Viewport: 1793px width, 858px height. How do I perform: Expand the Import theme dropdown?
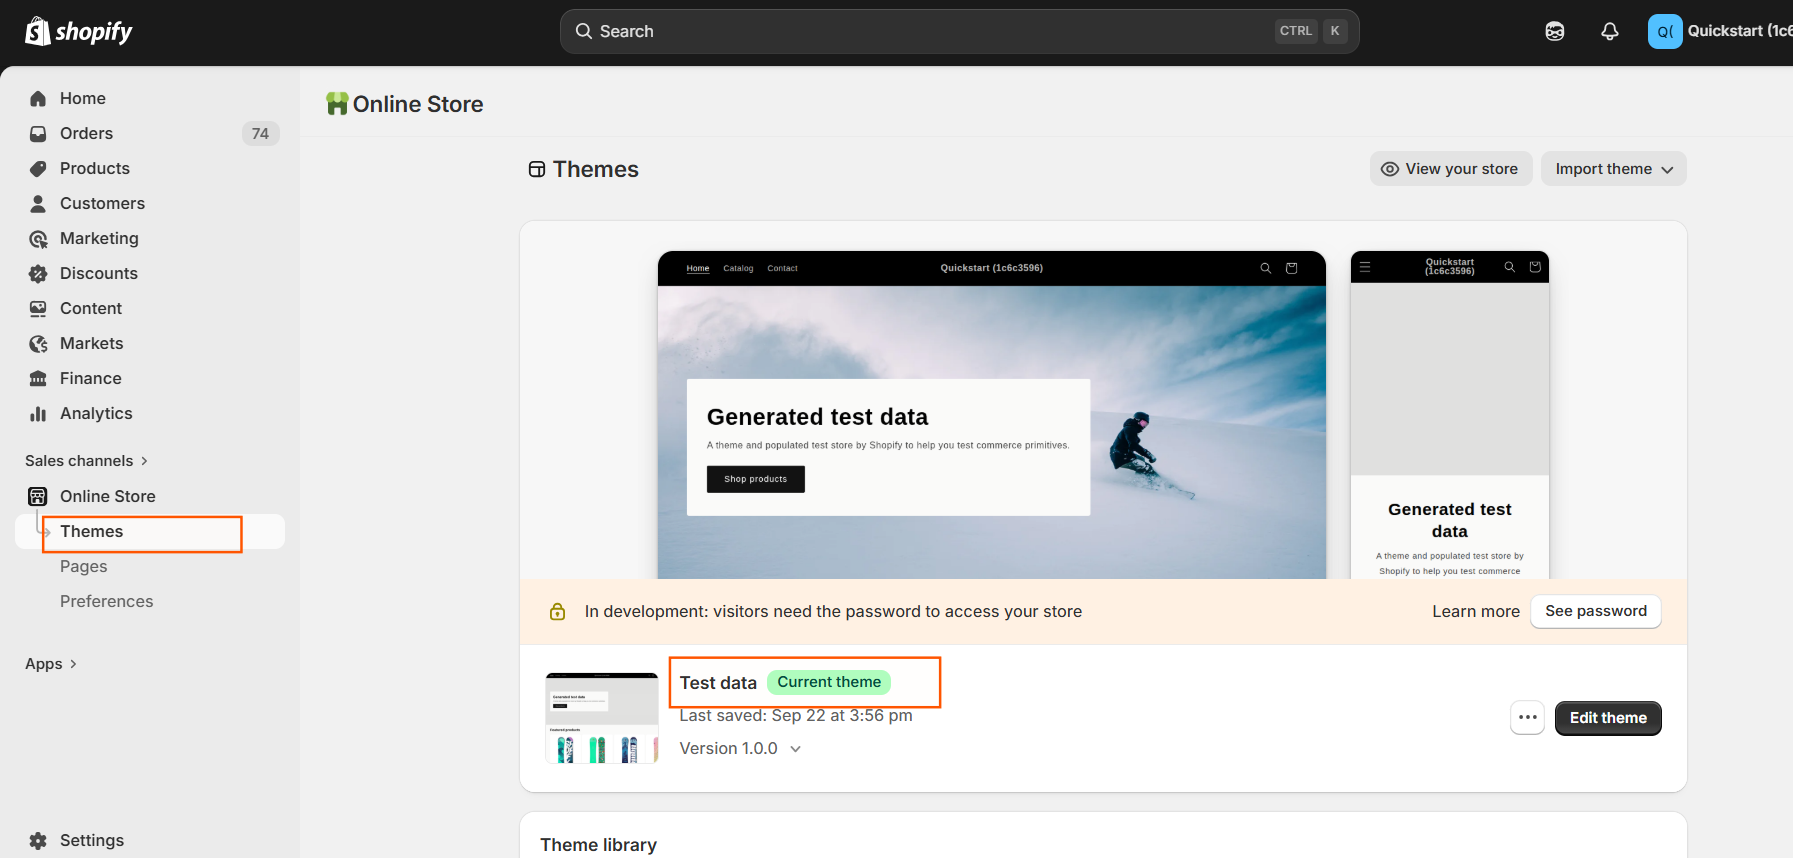point(1613,169)
